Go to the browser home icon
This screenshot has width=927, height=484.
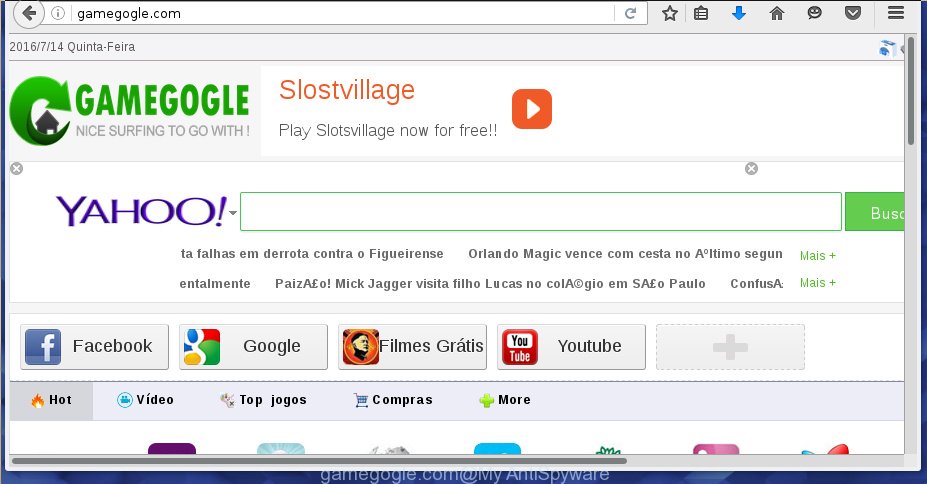777,13
